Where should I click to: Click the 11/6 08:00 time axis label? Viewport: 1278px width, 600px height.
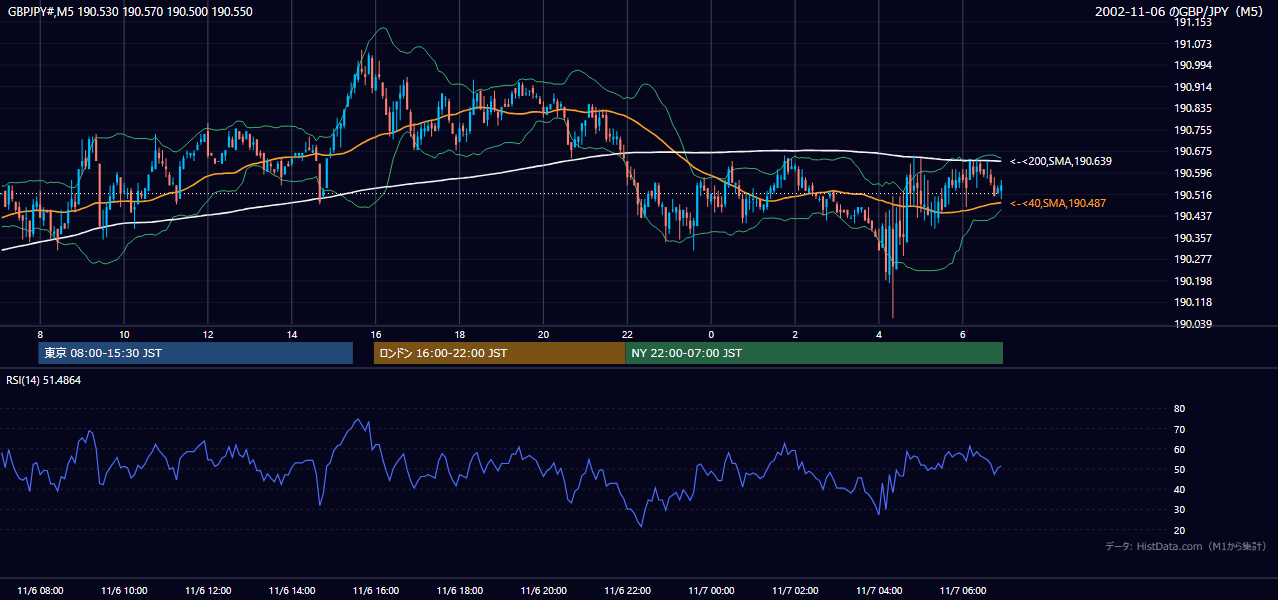[x=40, y=590]
